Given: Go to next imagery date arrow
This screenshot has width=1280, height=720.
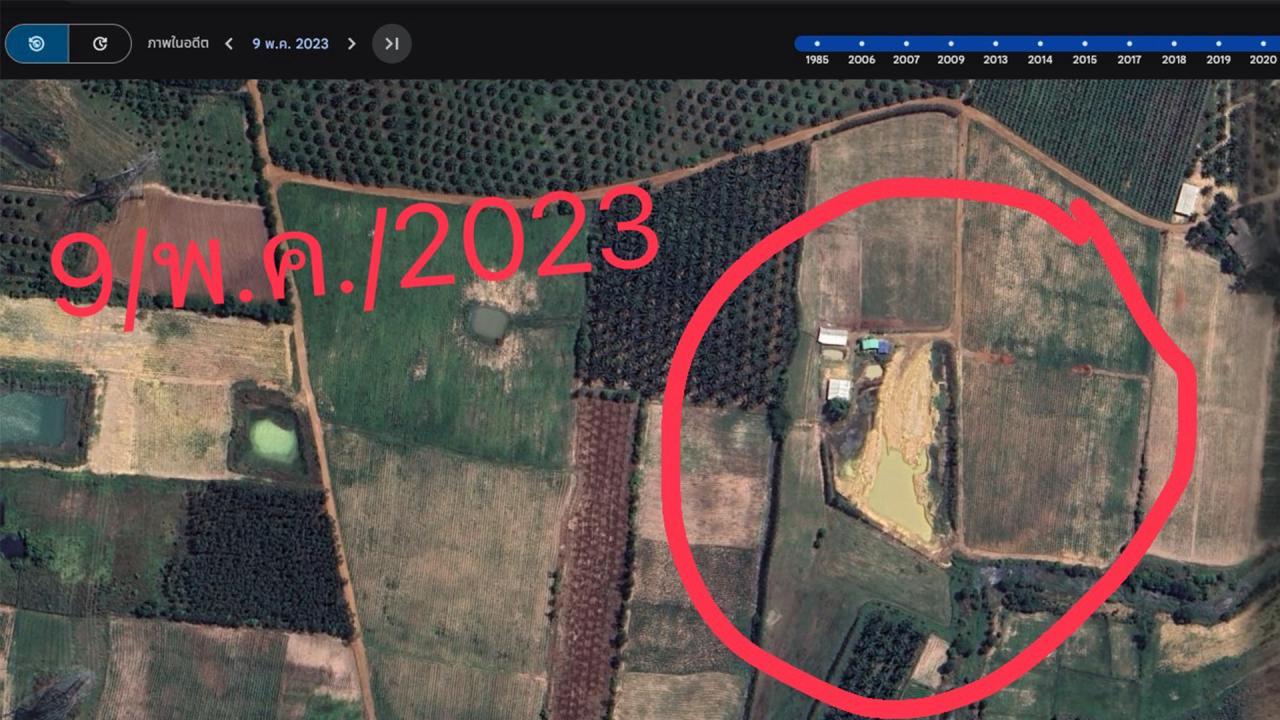Looking at the screenshot, I should click(351, 44).
